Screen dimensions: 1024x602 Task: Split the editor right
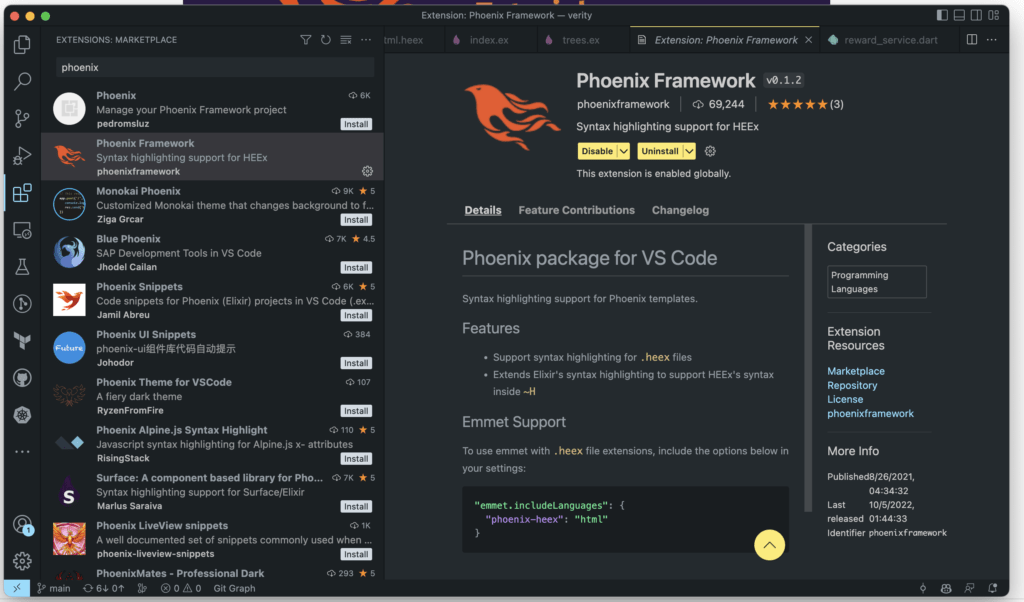972,40
